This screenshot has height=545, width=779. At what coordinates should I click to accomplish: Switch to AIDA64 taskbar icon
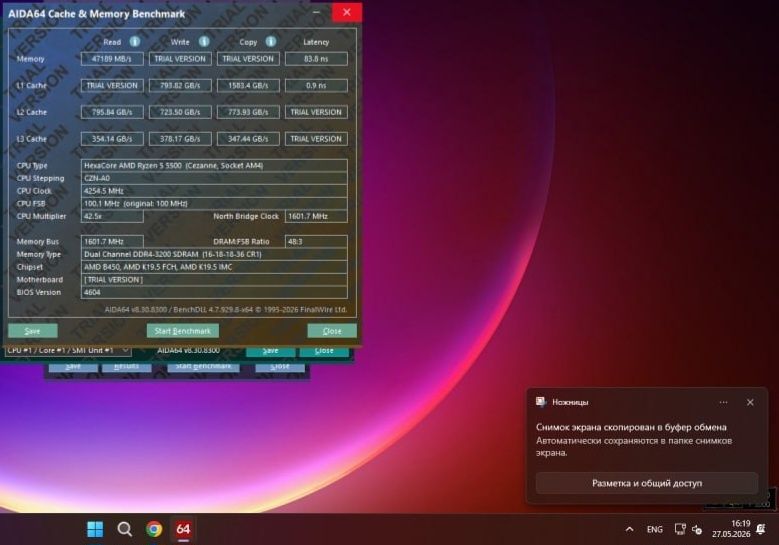point(183,529)
